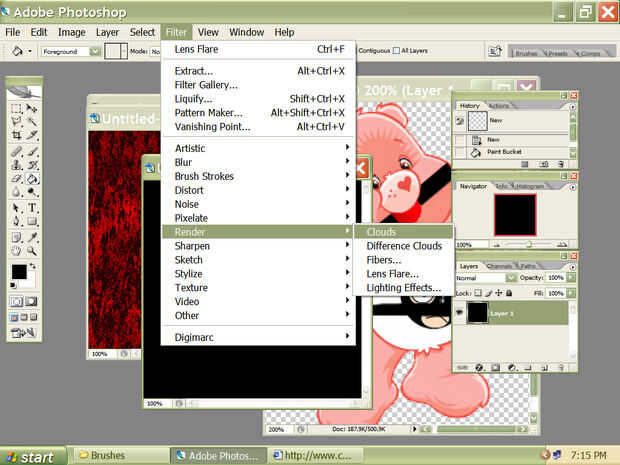Select the Hand tool
The width and height of the screenshot is (620, 465).
point(16,251)
